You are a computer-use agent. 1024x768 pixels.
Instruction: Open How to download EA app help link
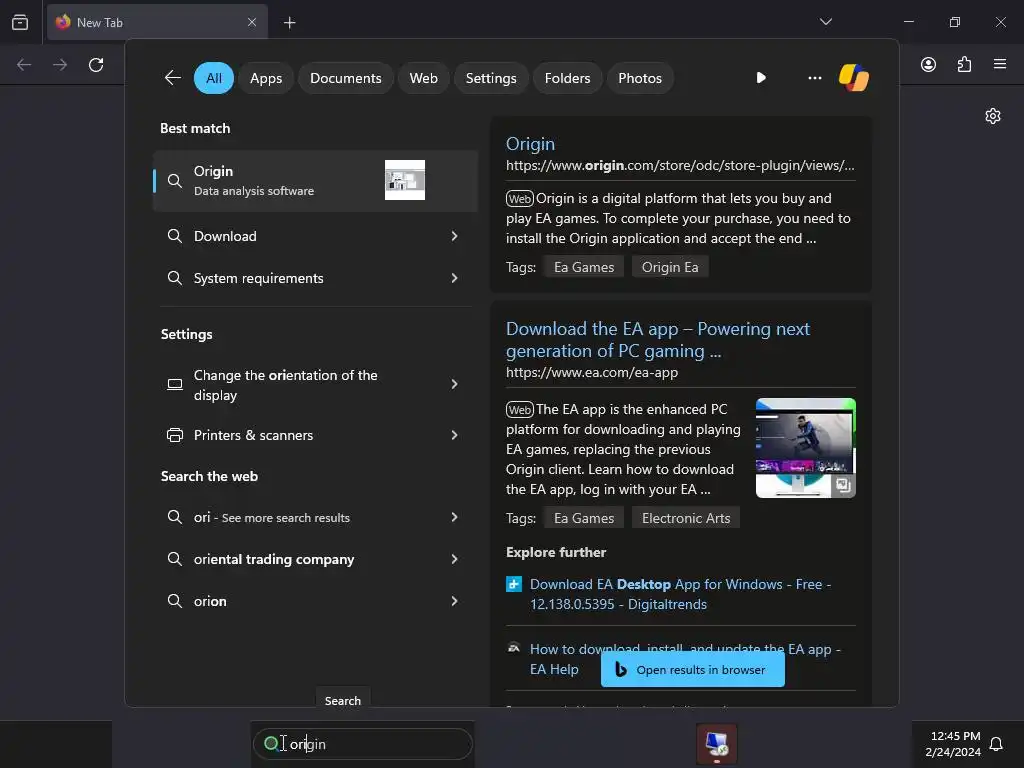coord(684,659)
